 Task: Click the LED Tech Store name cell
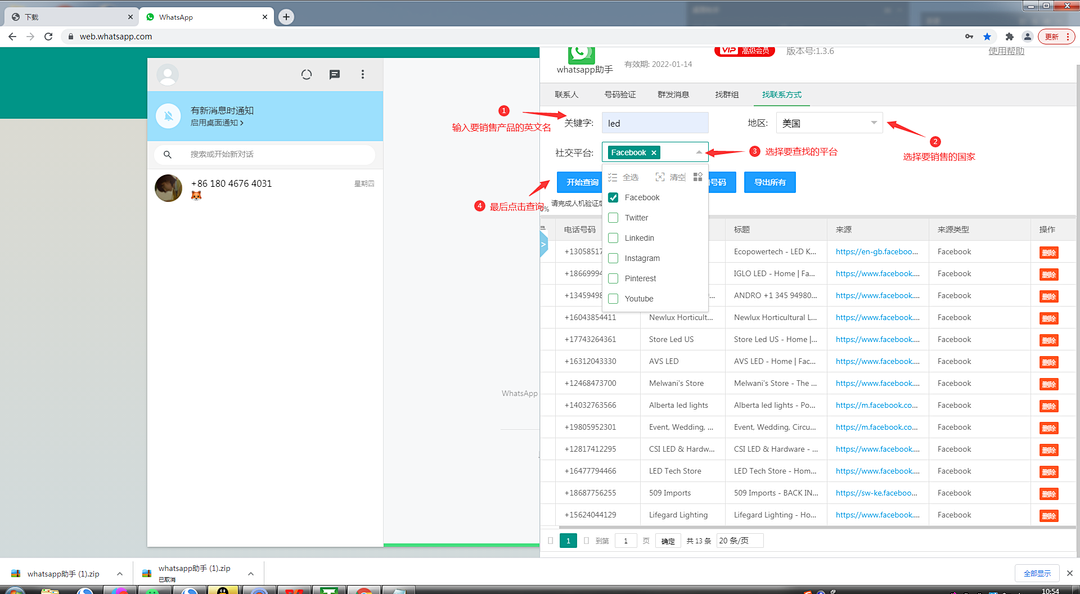pos(675,471)
